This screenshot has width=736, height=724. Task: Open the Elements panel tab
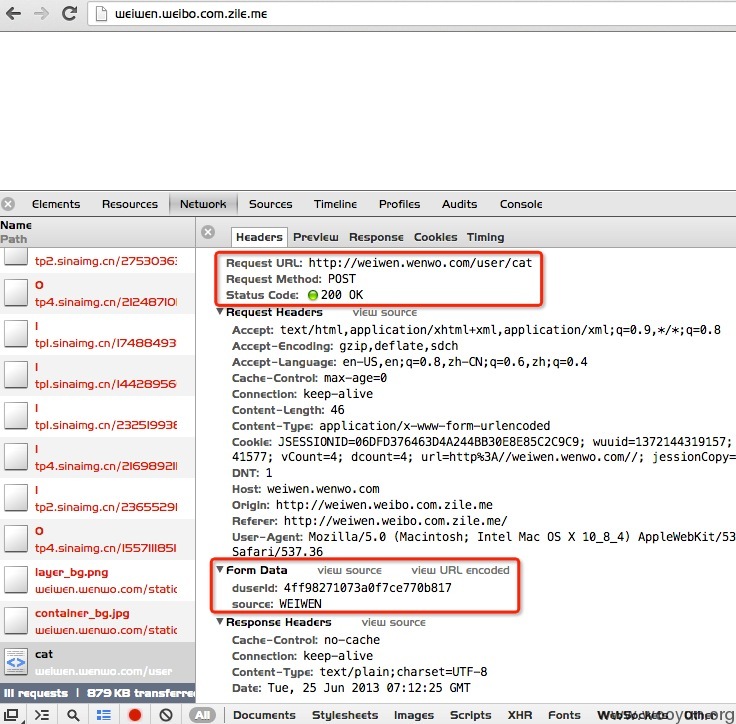click(x=56, y=204)
